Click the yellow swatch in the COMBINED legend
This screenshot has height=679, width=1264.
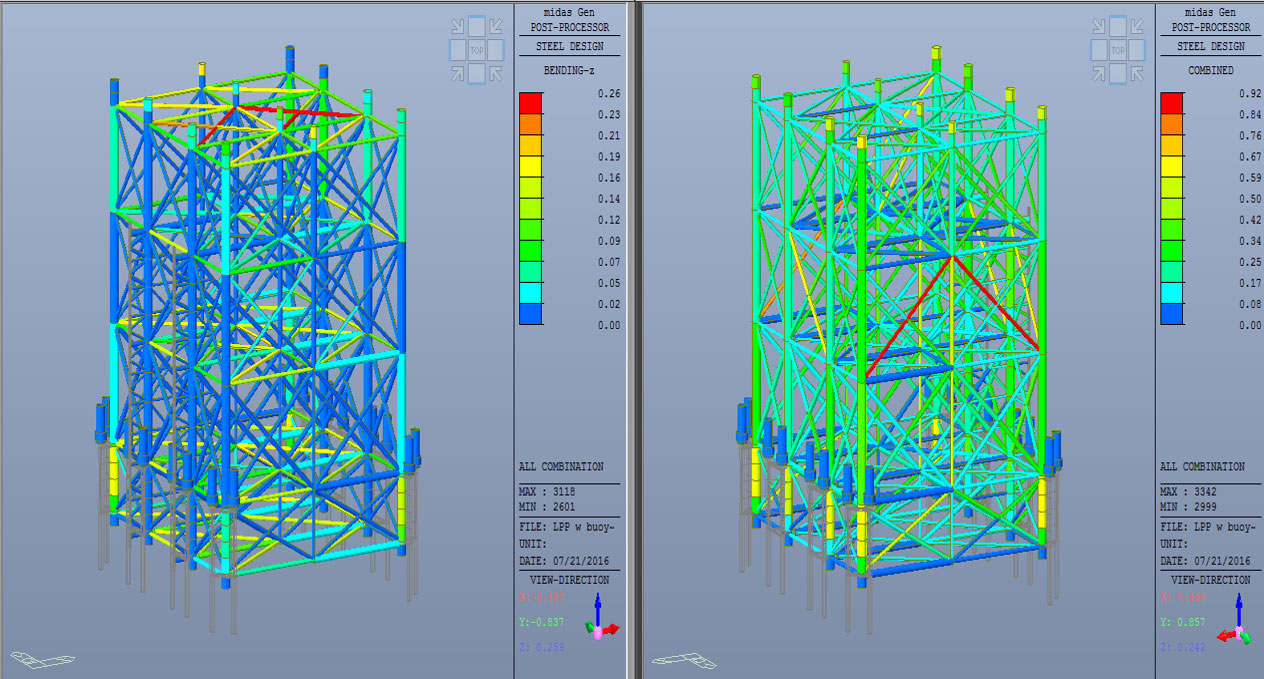pos(1171,166)
